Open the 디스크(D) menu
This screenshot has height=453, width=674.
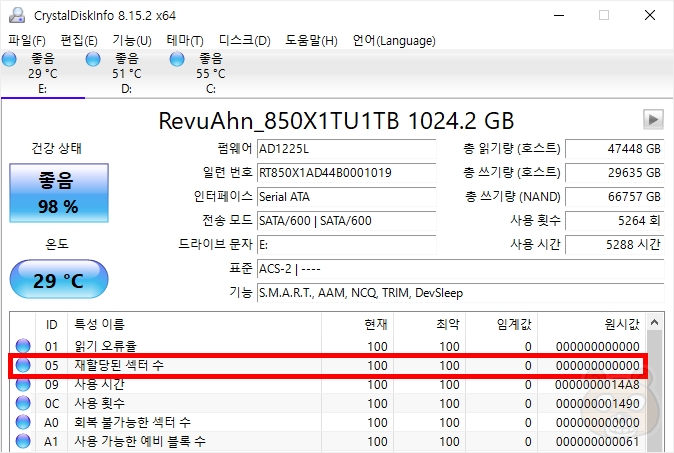pyautogui.click(x=245, y=40)
